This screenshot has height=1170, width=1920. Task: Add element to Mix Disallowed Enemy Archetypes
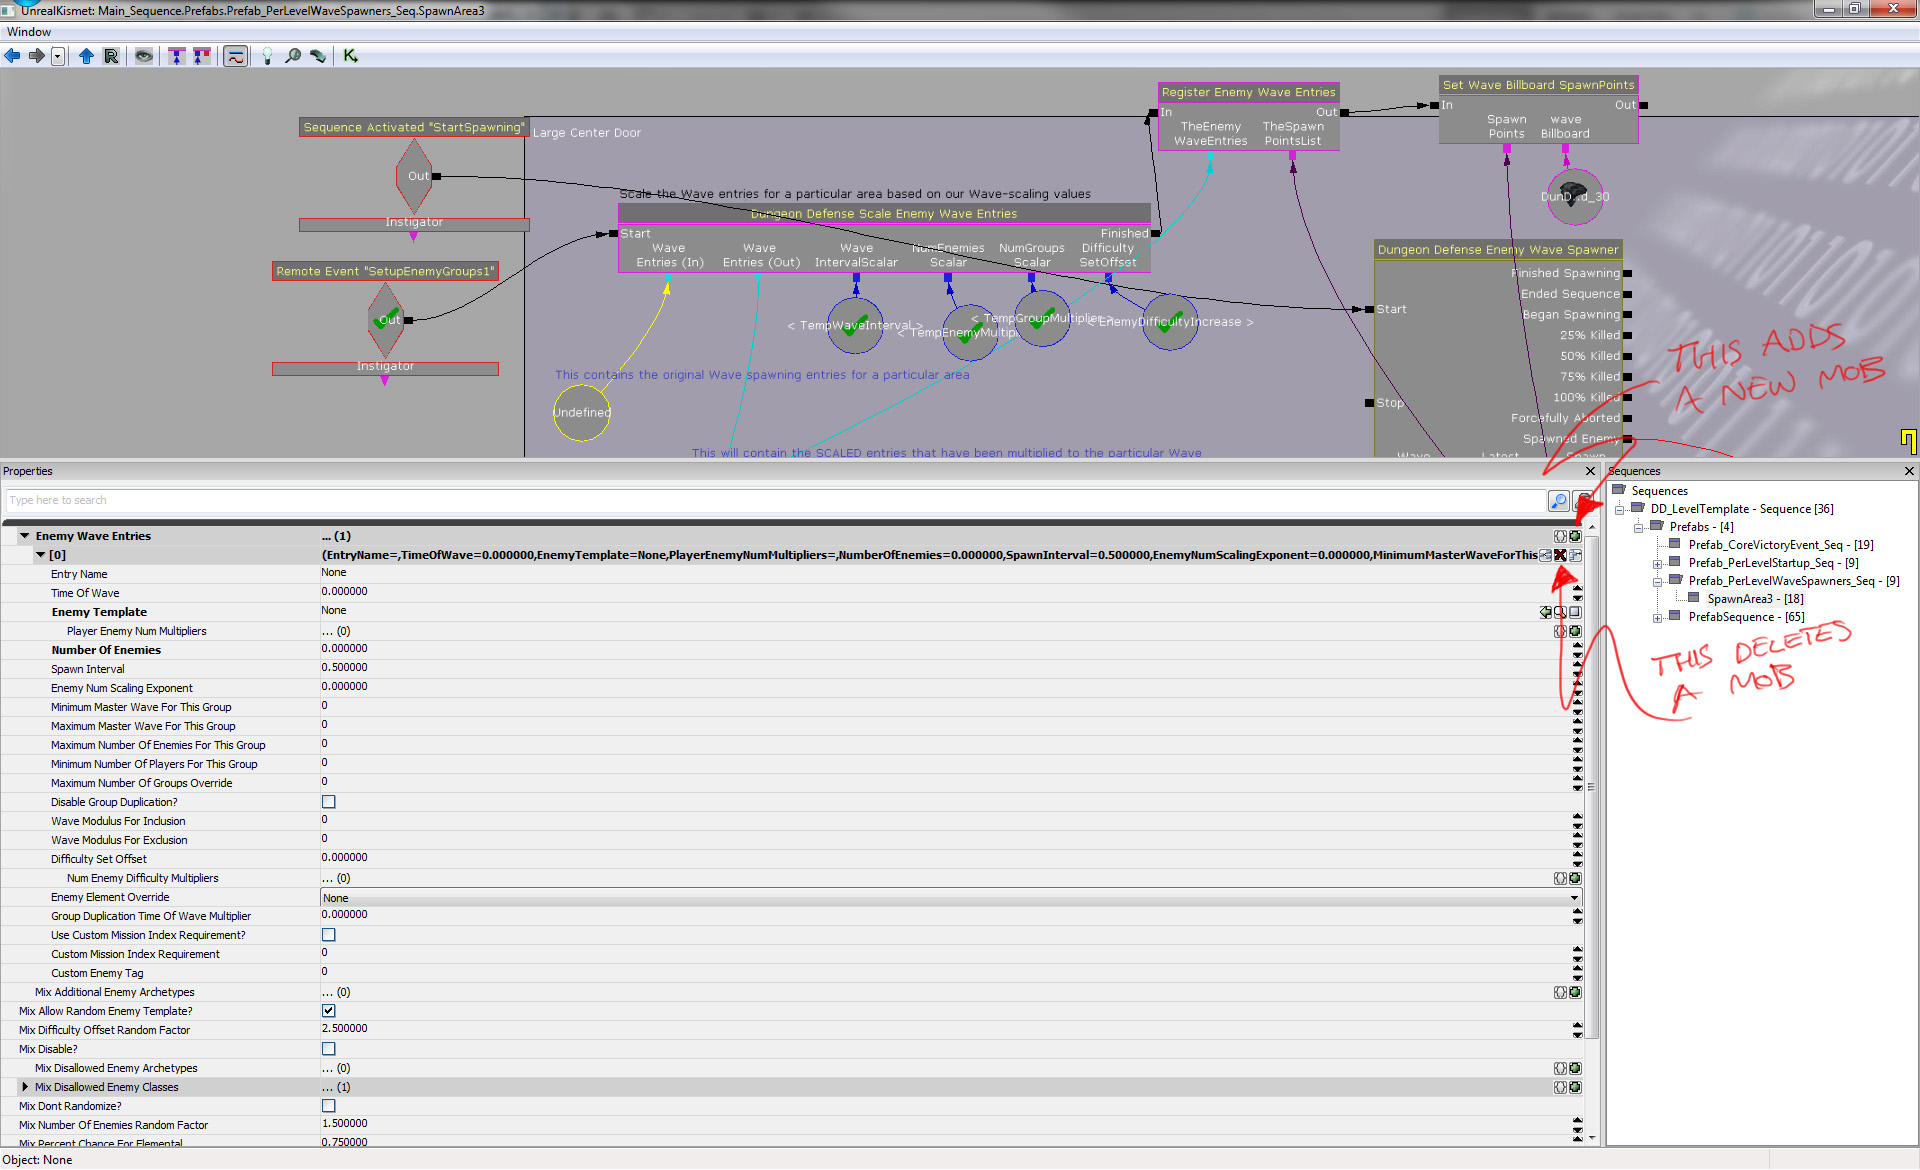pyautogui.click(x=1575, y=1068)
